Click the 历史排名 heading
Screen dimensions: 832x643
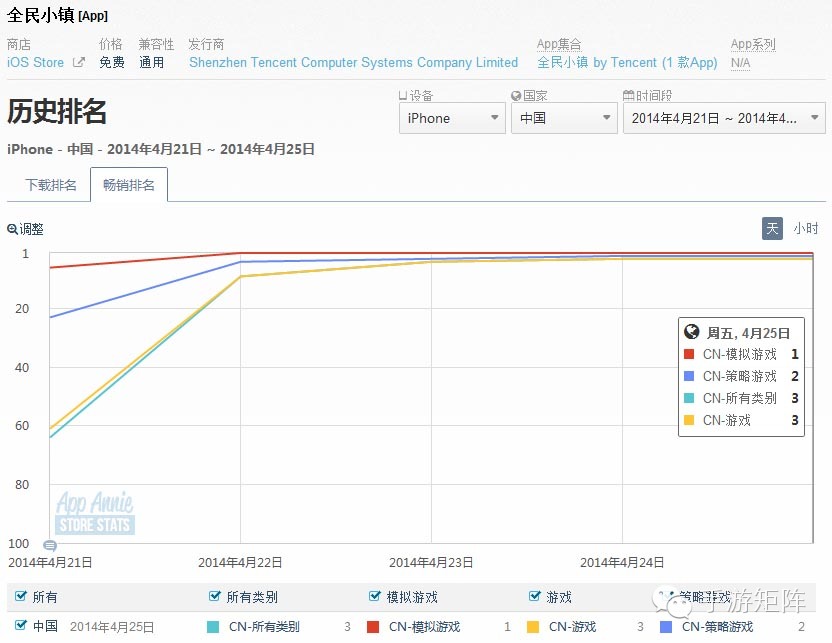click(57, 112)
